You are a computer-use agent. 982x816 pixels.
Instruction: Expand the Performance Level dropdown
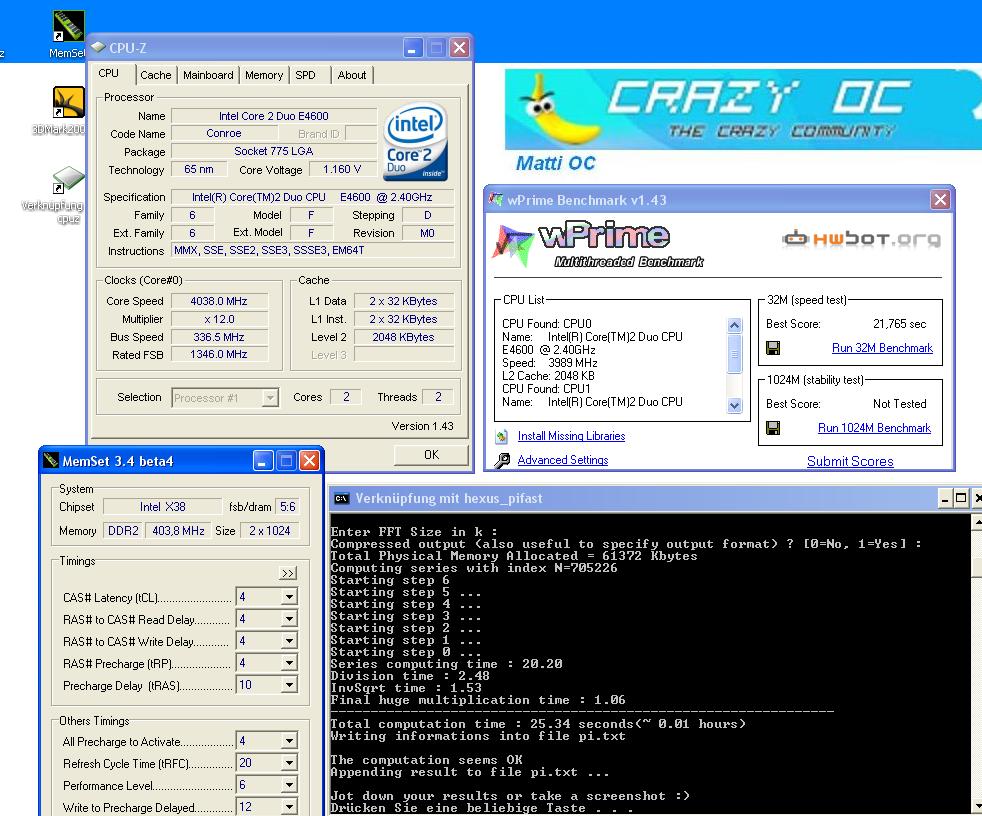(289, 785)
